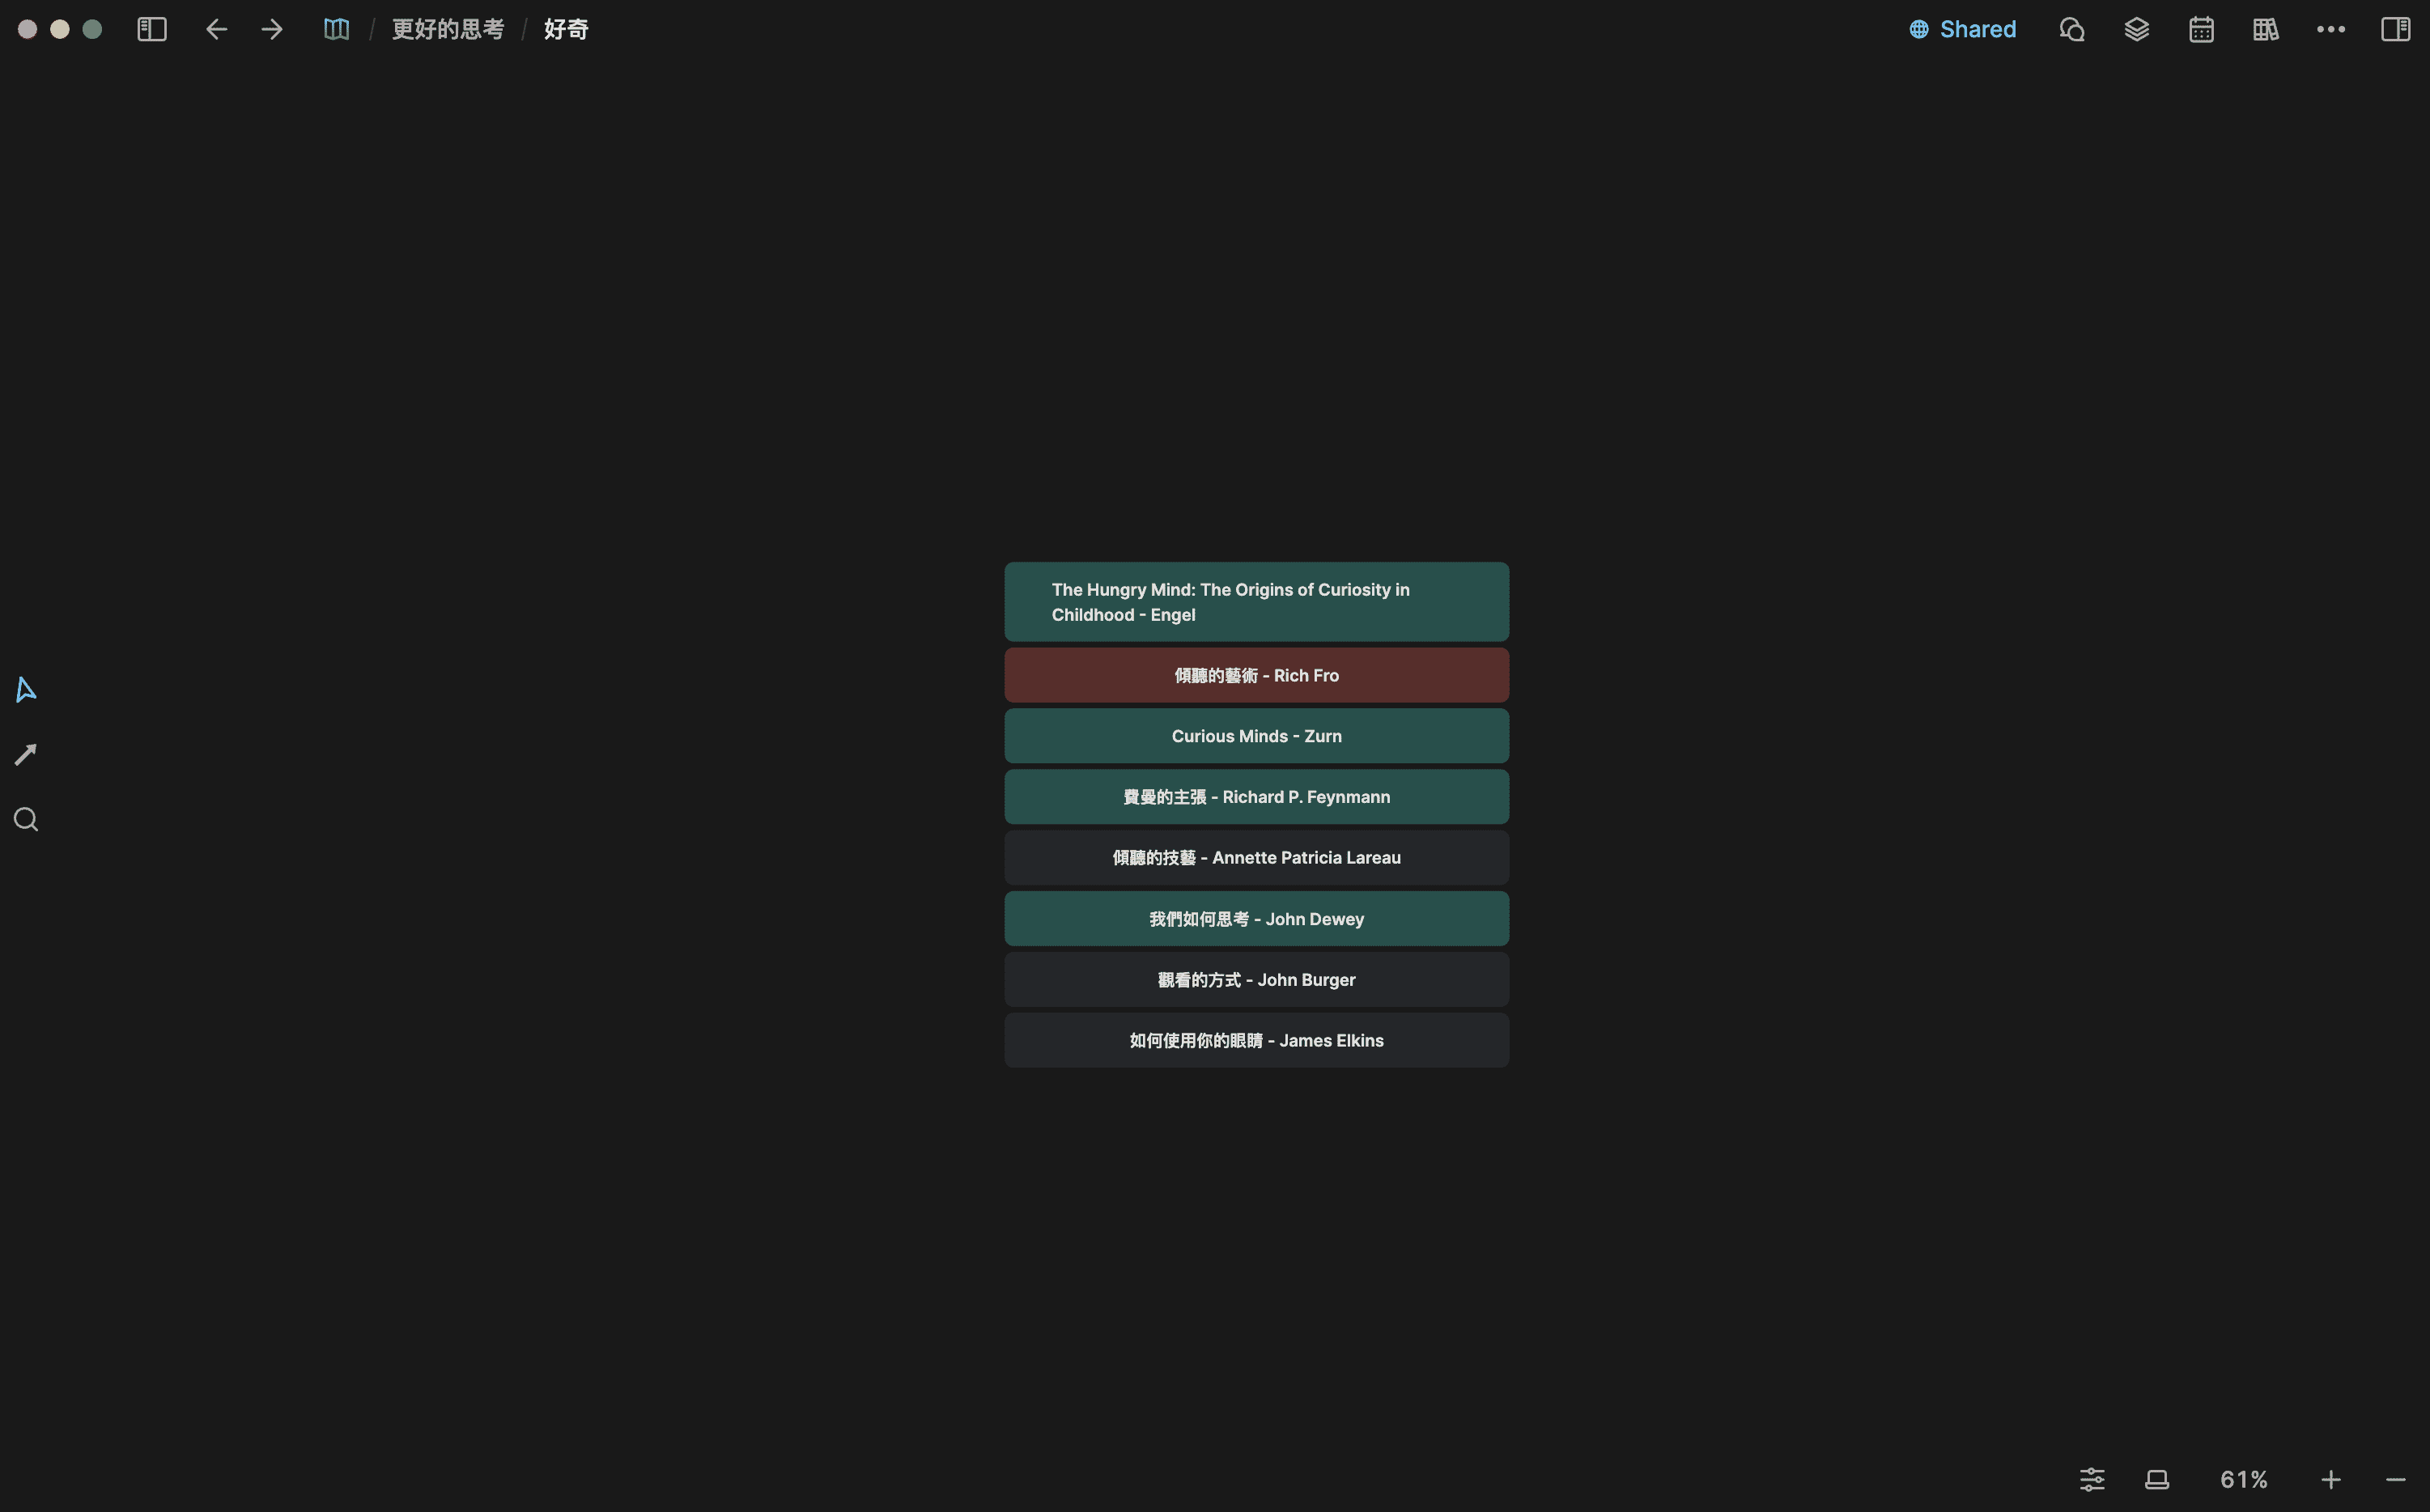The height and width of the screenshot is (1512, 2430).
Task: Zoom out with the minus icon
Action: click(x=2395, y=1479)
